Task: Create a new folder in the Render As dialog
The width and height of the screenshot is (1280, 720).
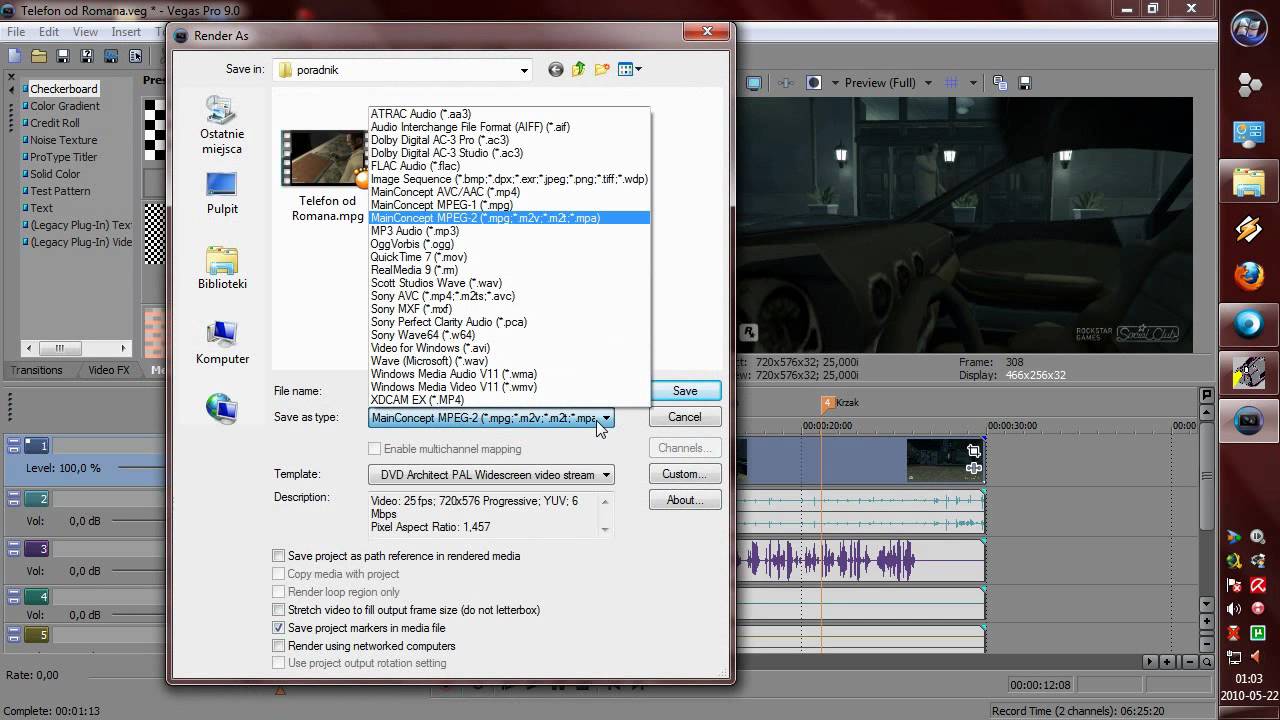Action: click(x=602, y=70)
